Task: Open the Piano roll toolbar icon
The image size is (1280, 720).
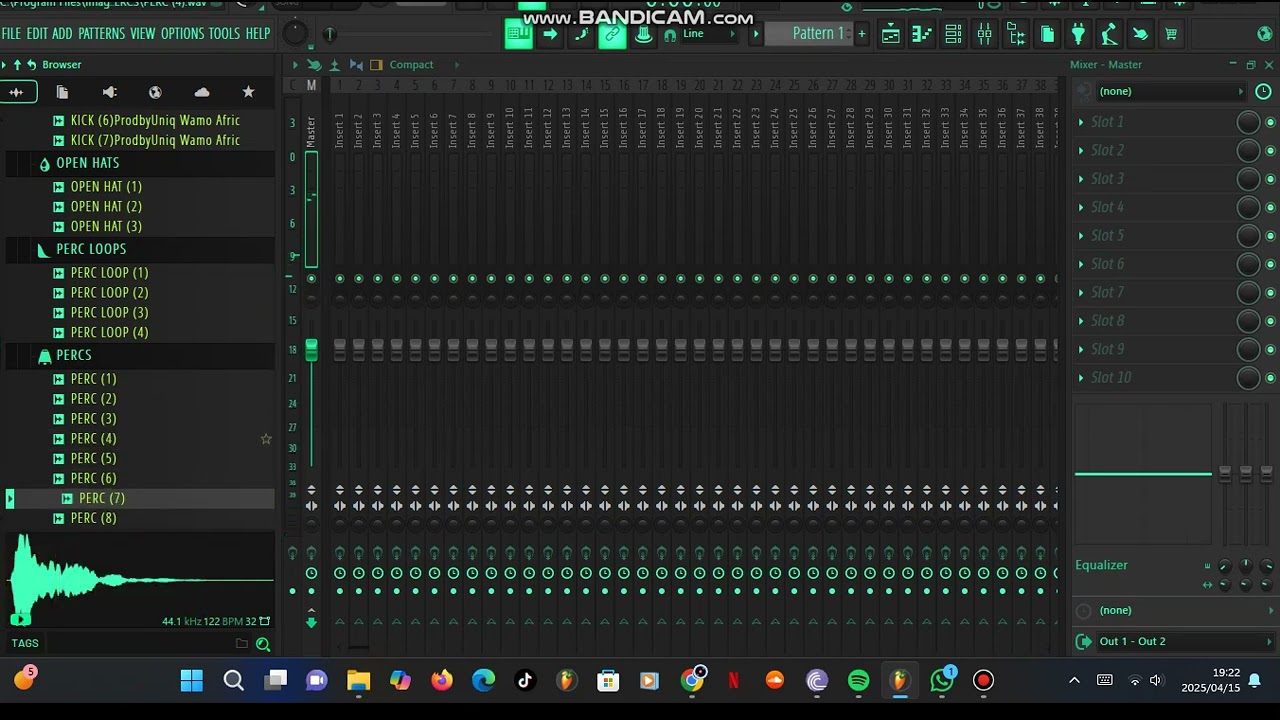Action: coord(921,35)
